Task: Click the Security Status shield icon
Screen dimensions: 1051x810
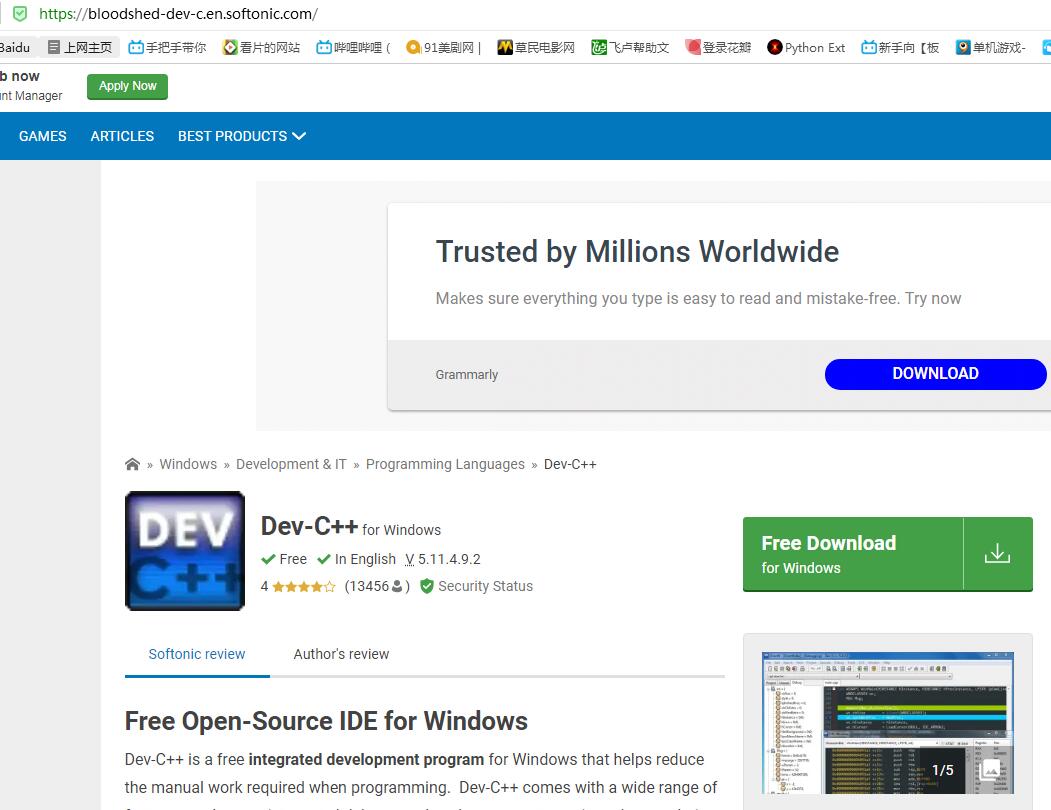Action: click(x=427, y=586)
